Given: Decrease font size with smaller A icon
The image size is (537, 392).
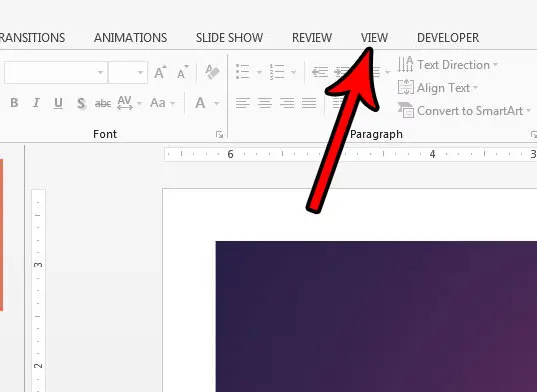Looking at the screenshot, I should (x=183, y=72).
